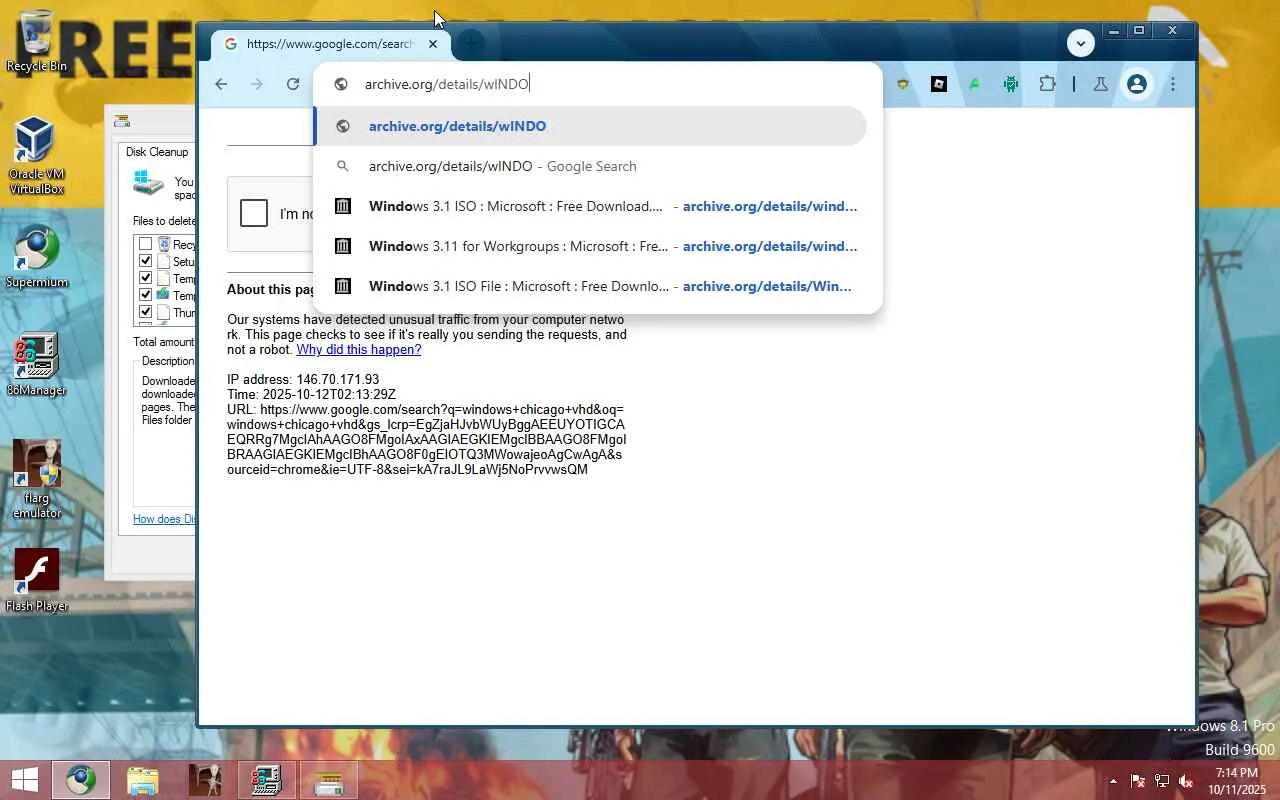Uncheck the Thumbnails checkbox in Disk Cleanup
Image resolution: width=1280 pixels, height=800 pixels.
pos(146,312)
